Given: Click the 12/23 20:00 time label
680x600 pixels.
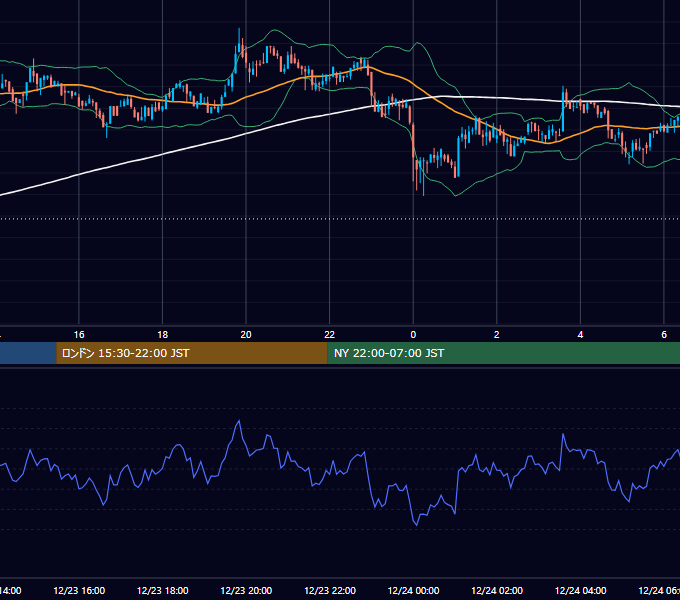Looking at the screenshot, I should click(246, 590).
